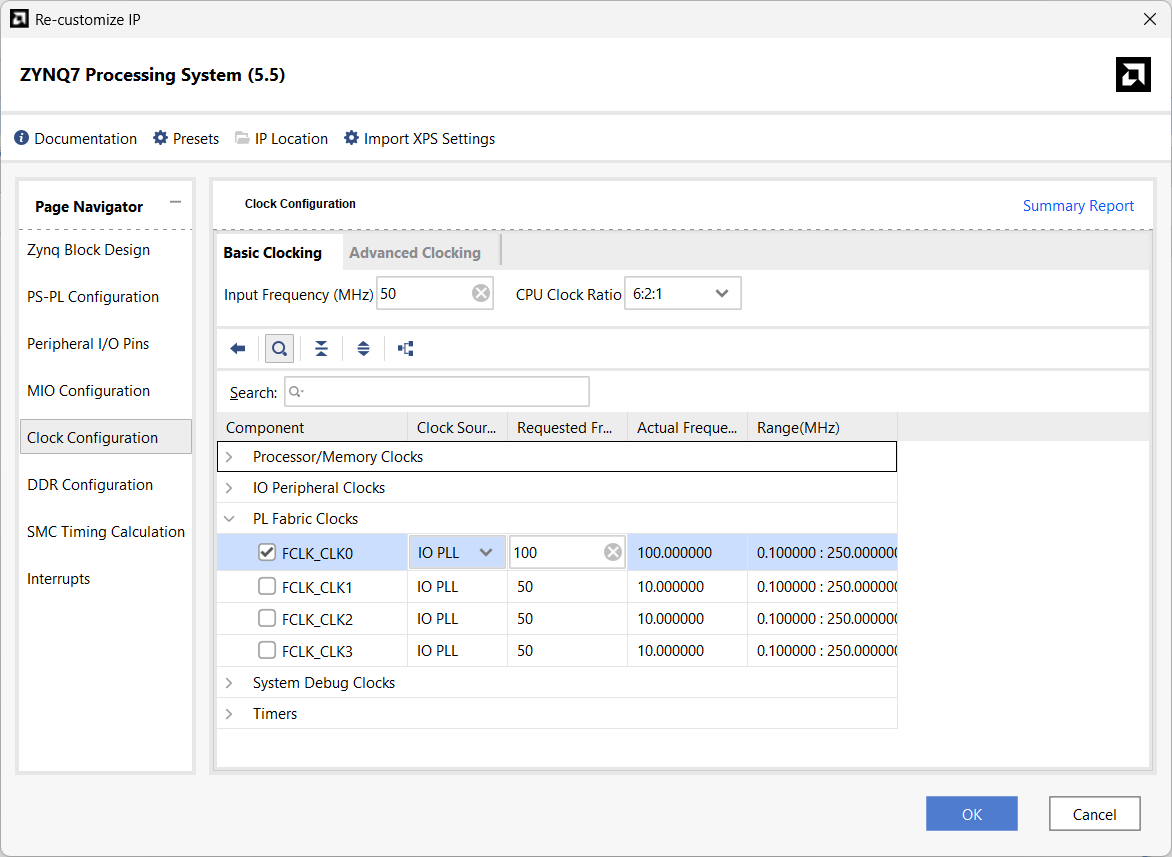1172x857 pixels.
Task: Click the OK button
Action: 972,814
